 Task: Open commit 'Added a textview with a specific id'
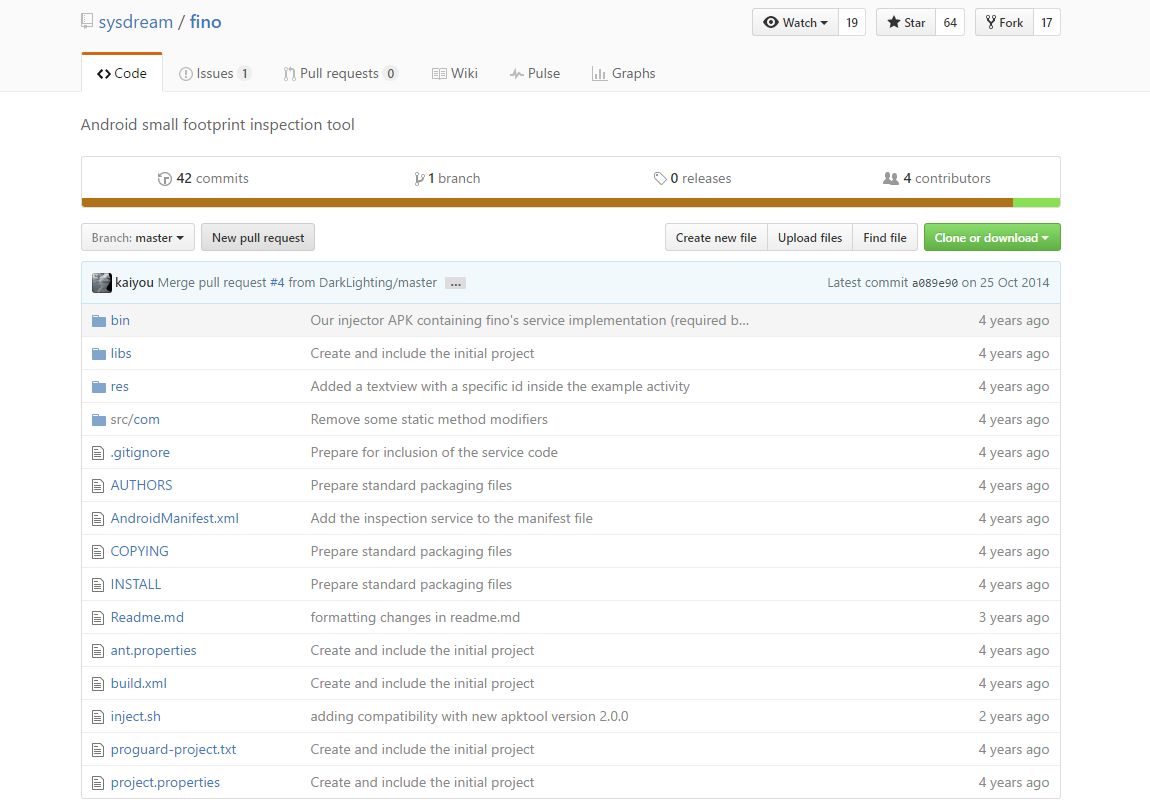point(500,387)
